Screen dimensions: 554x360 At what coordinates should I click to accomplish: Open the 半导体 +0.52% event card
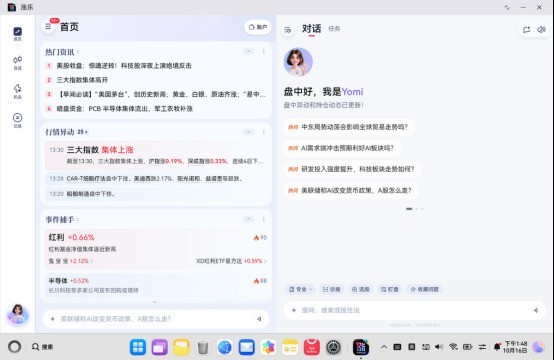point(156,285)
